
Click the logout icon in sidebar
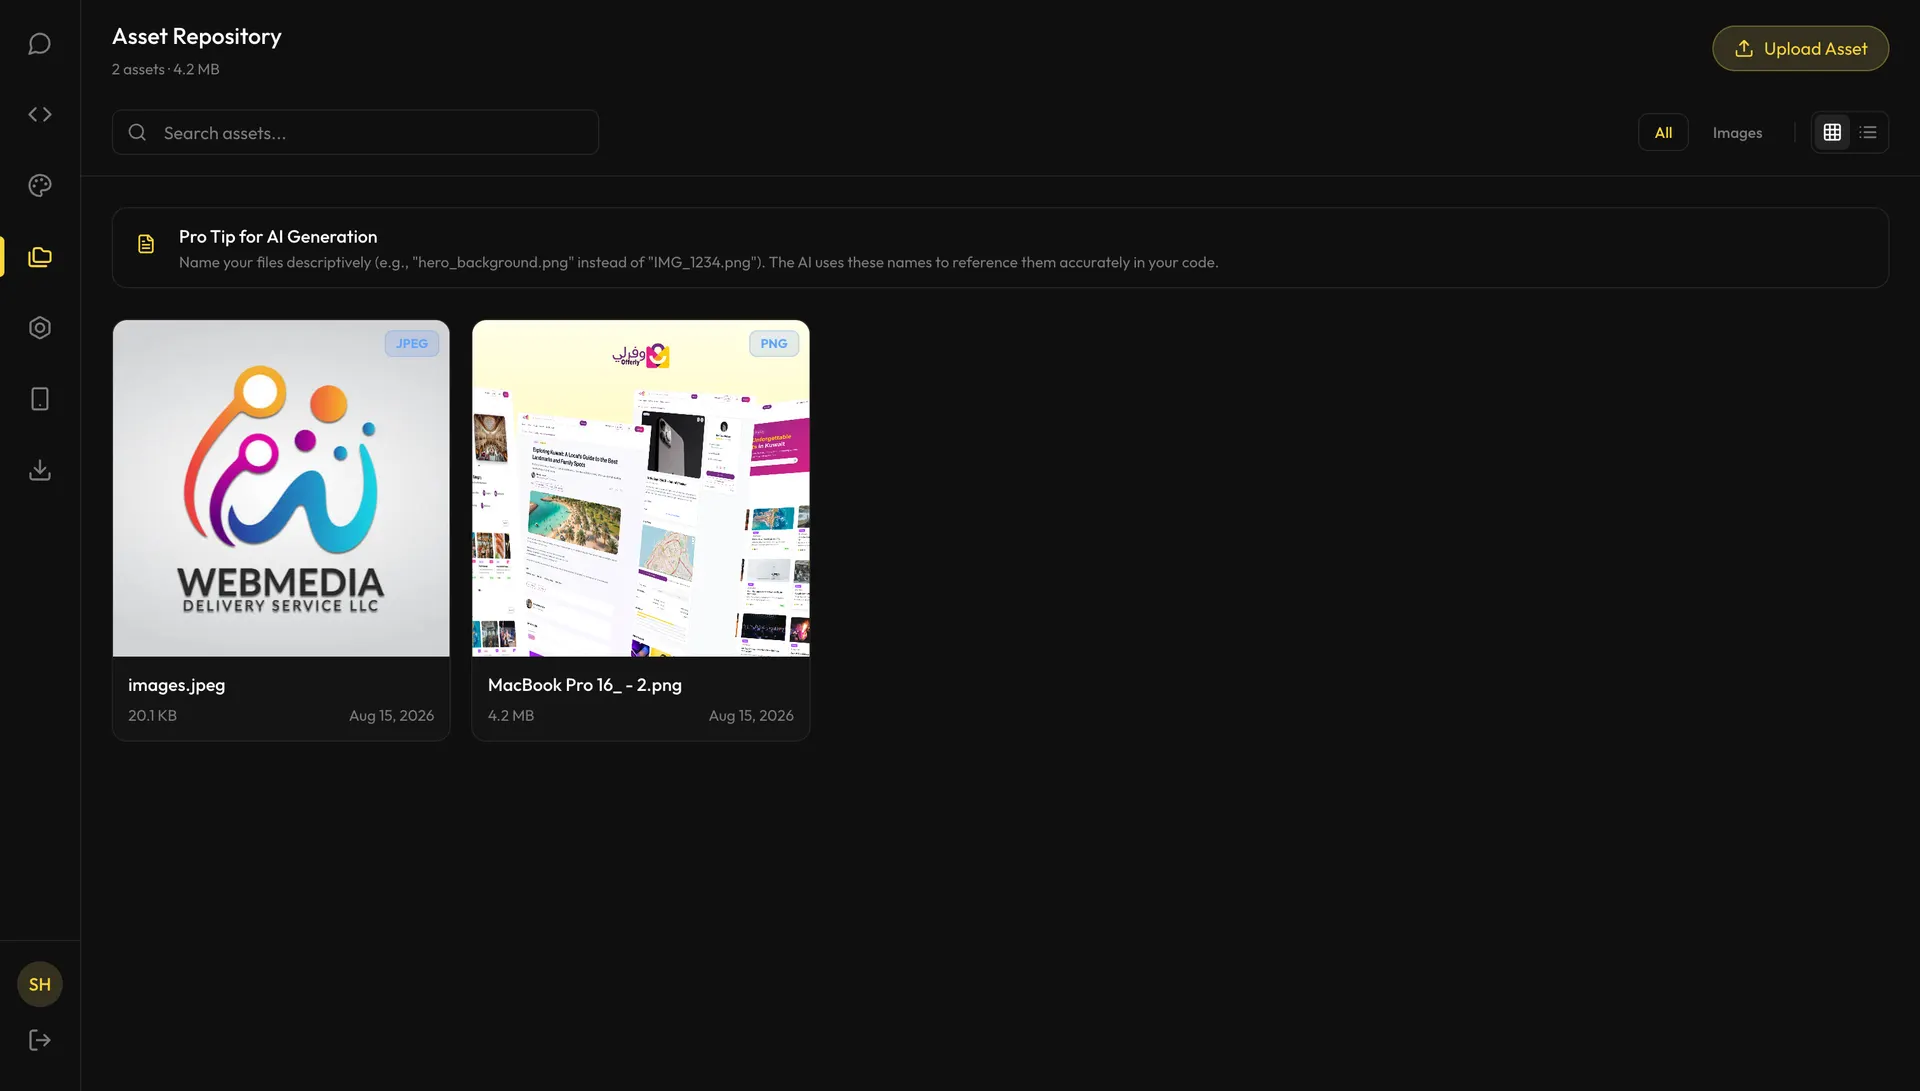40,1040
